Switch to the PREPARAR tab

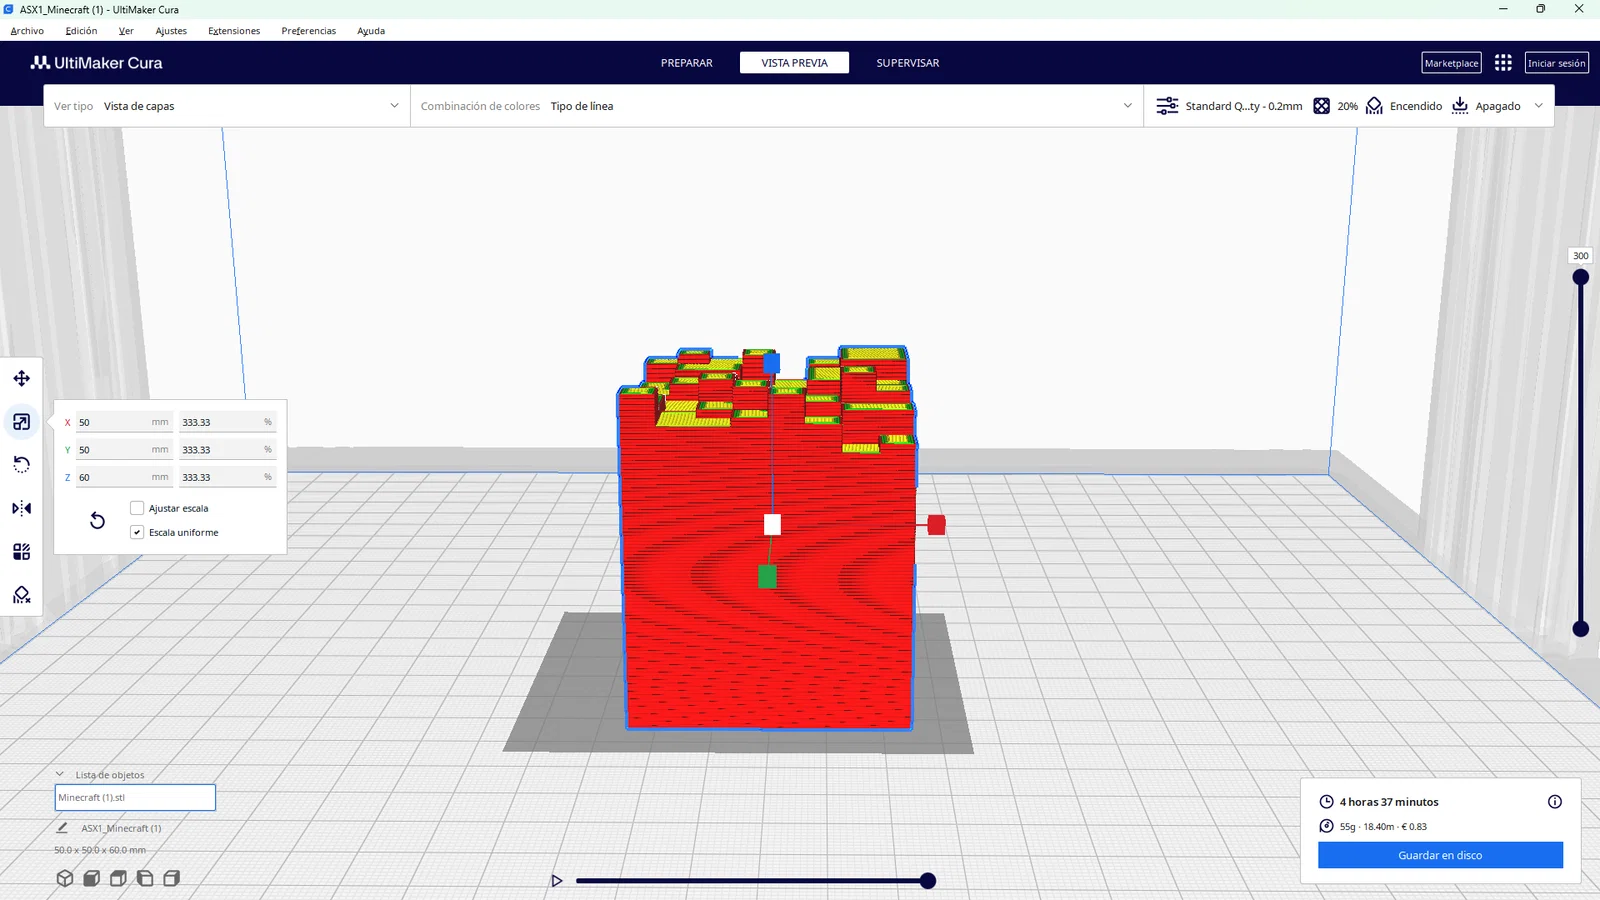coord(687,63)
